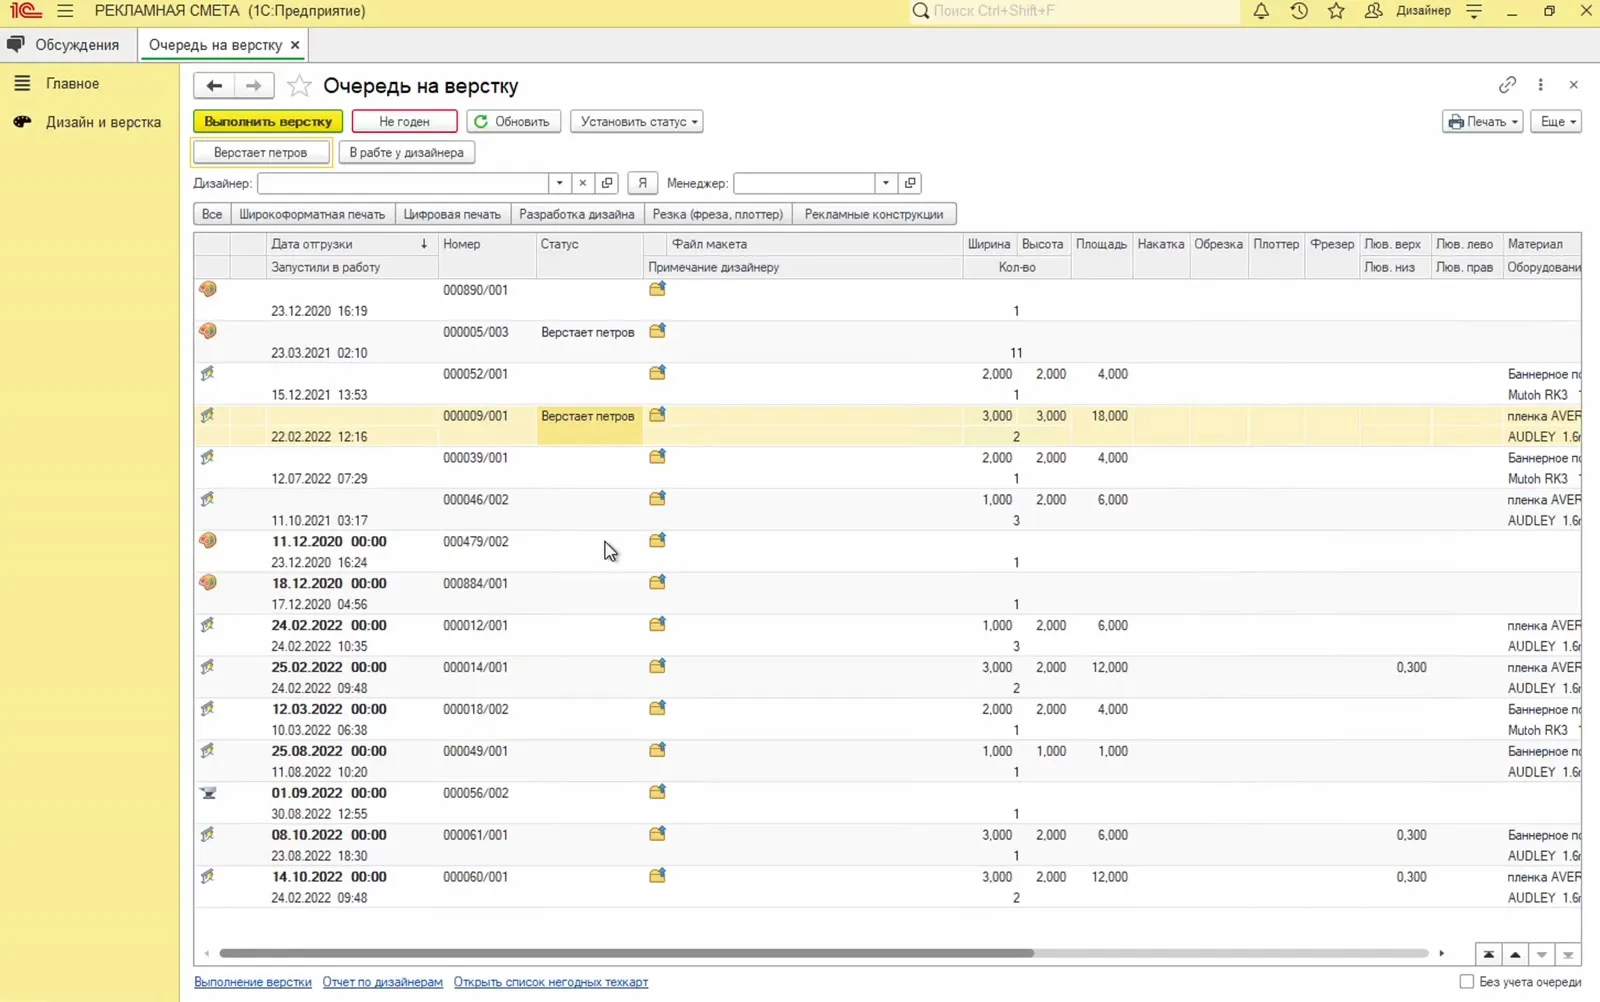Open layout file folder for 000890/001
The image size is (1600, 1002).
[x=657, y=289]
